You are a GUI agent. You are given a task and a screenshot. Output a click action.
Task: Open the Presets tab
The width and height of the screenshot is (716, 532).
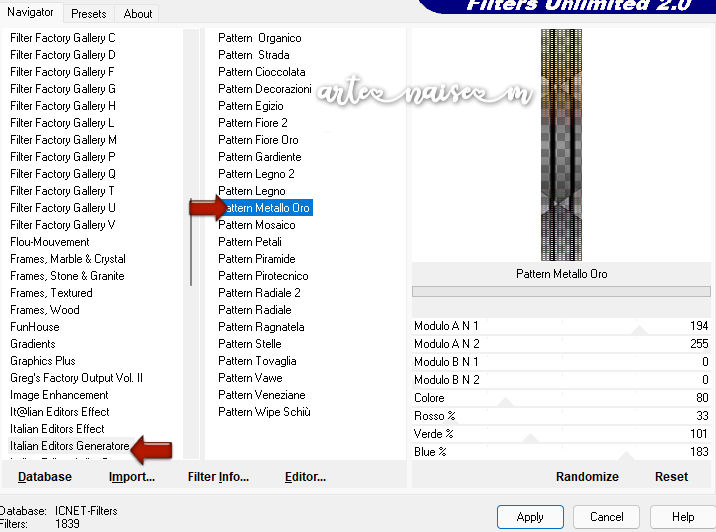[89, 14]
